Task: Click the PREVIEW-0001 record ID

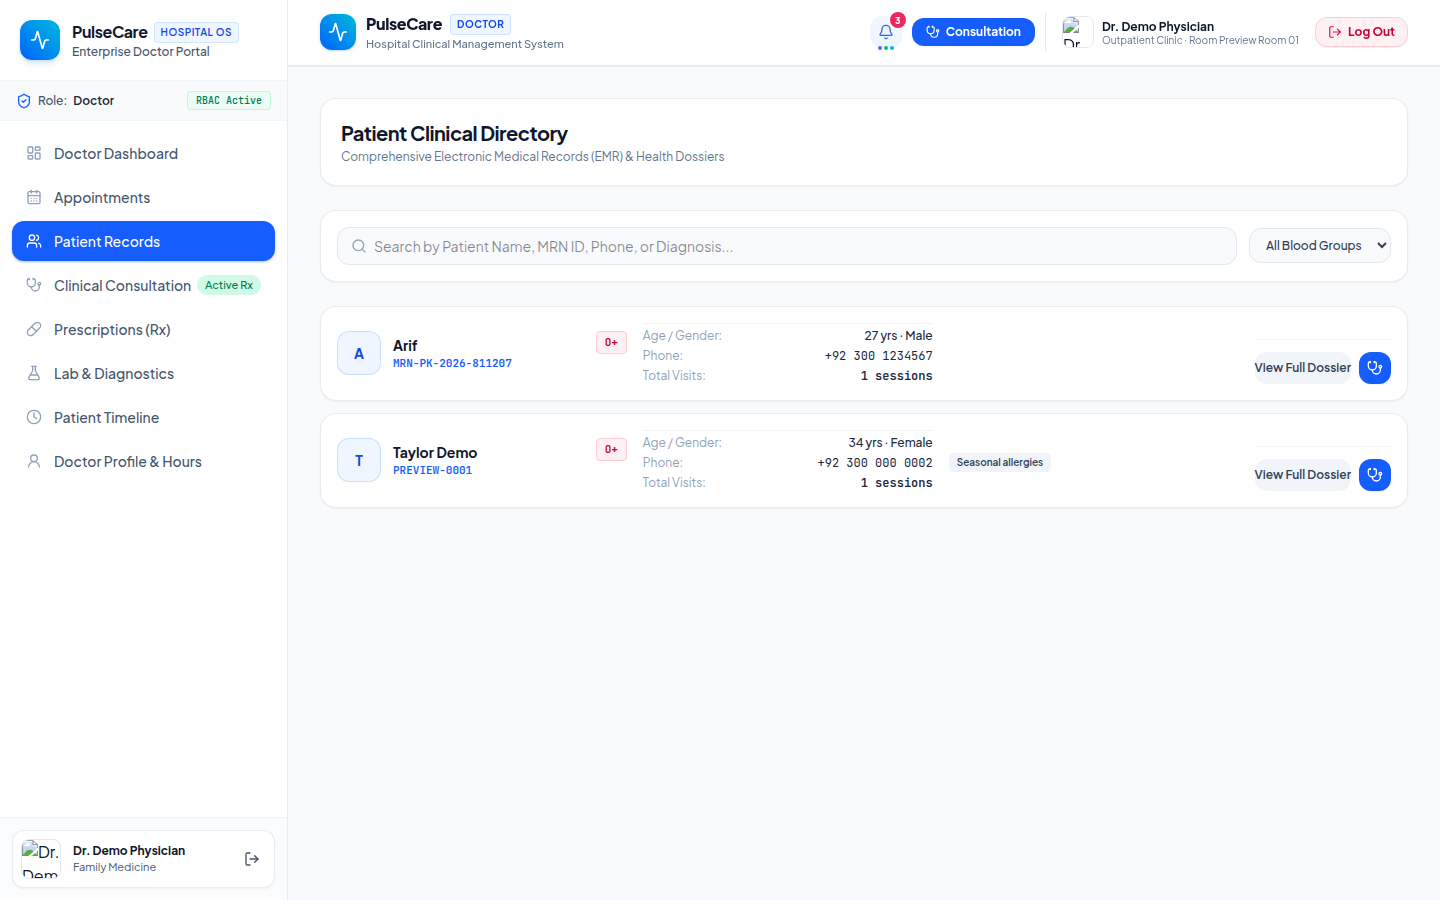Action: [432, 471]
